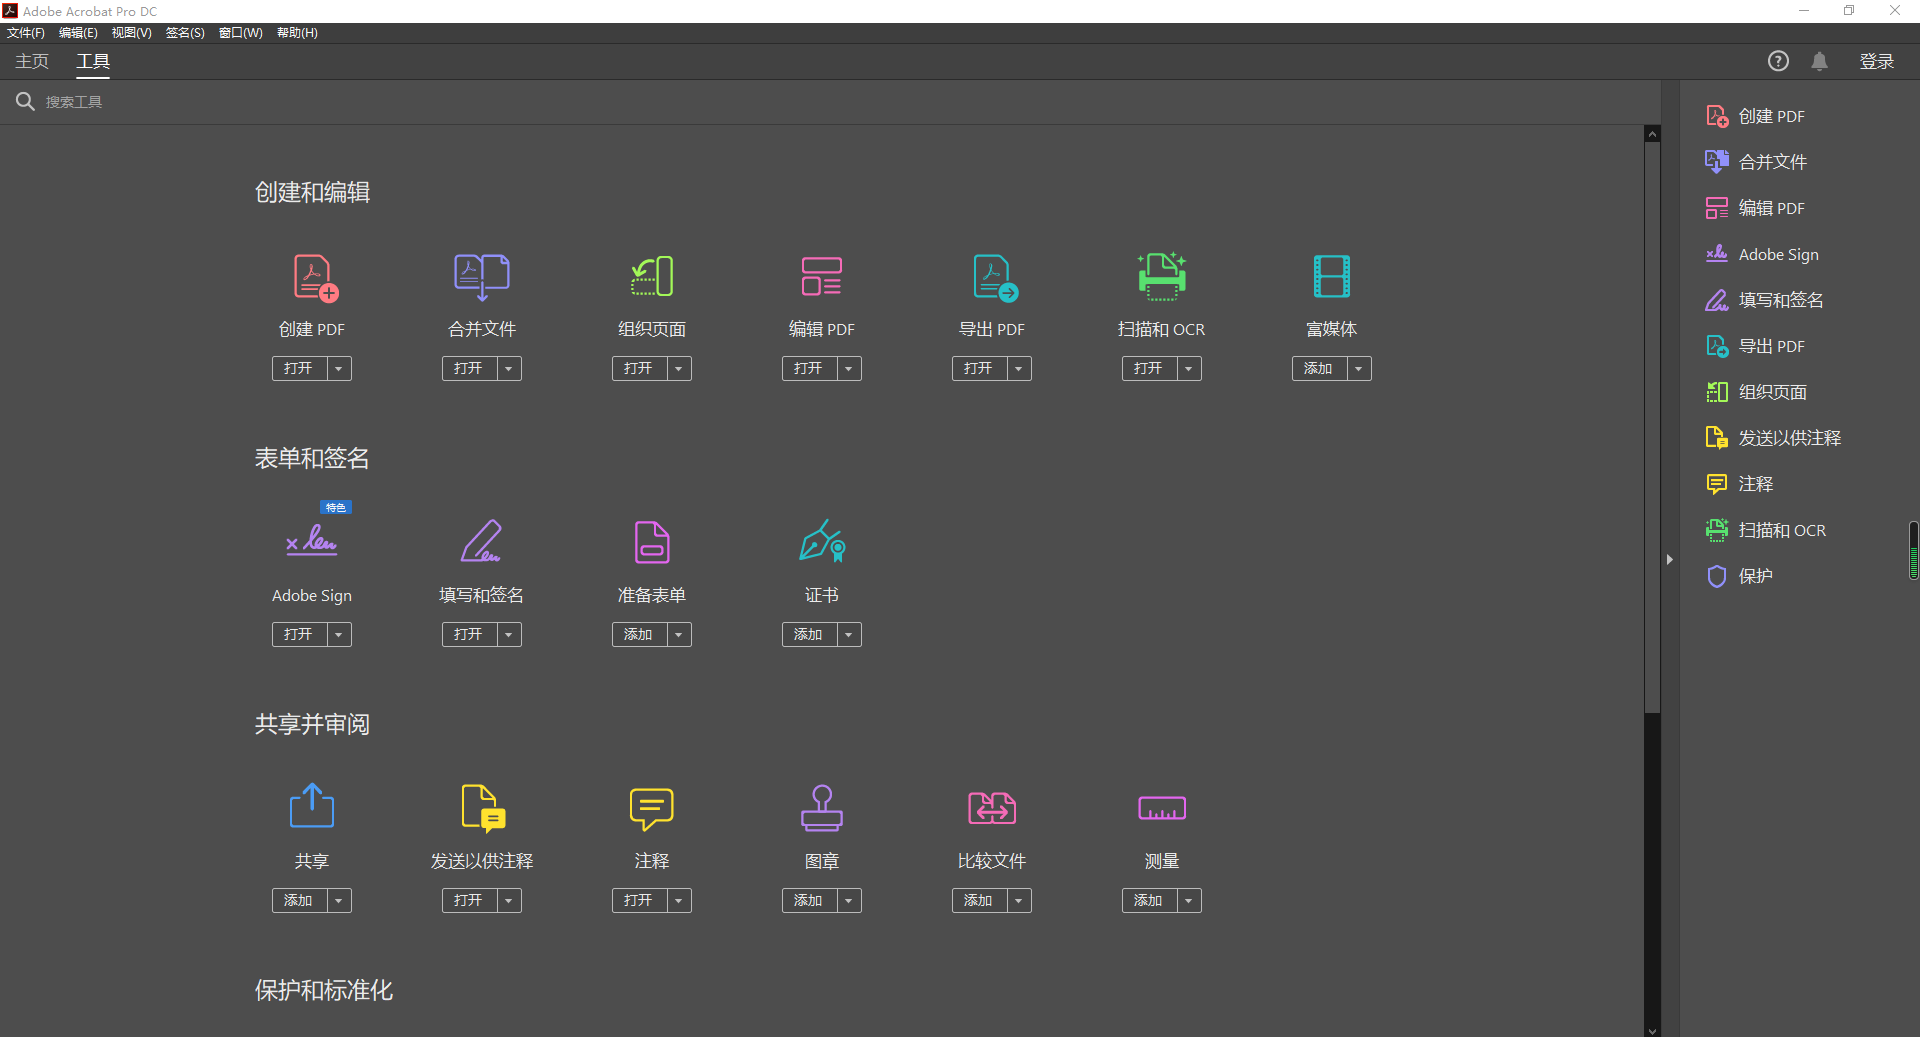This screenshot has width=1920, height=1037.
Task: Click the Adobe Sign signature icon in the main grid
Action: tap(312, 540)
